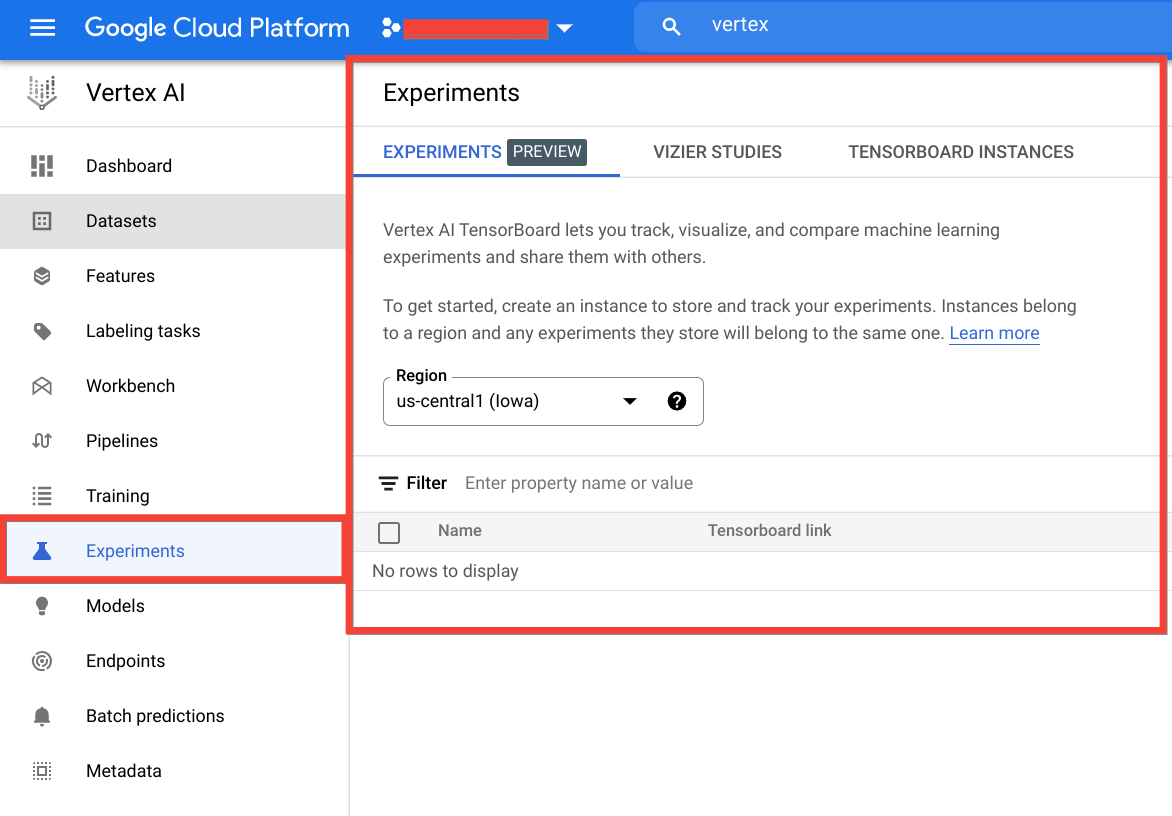Image resolution: width=1172 pixels, height=816 pixels.
Task: Click the Features layers icon
Action: pos(42,276)
